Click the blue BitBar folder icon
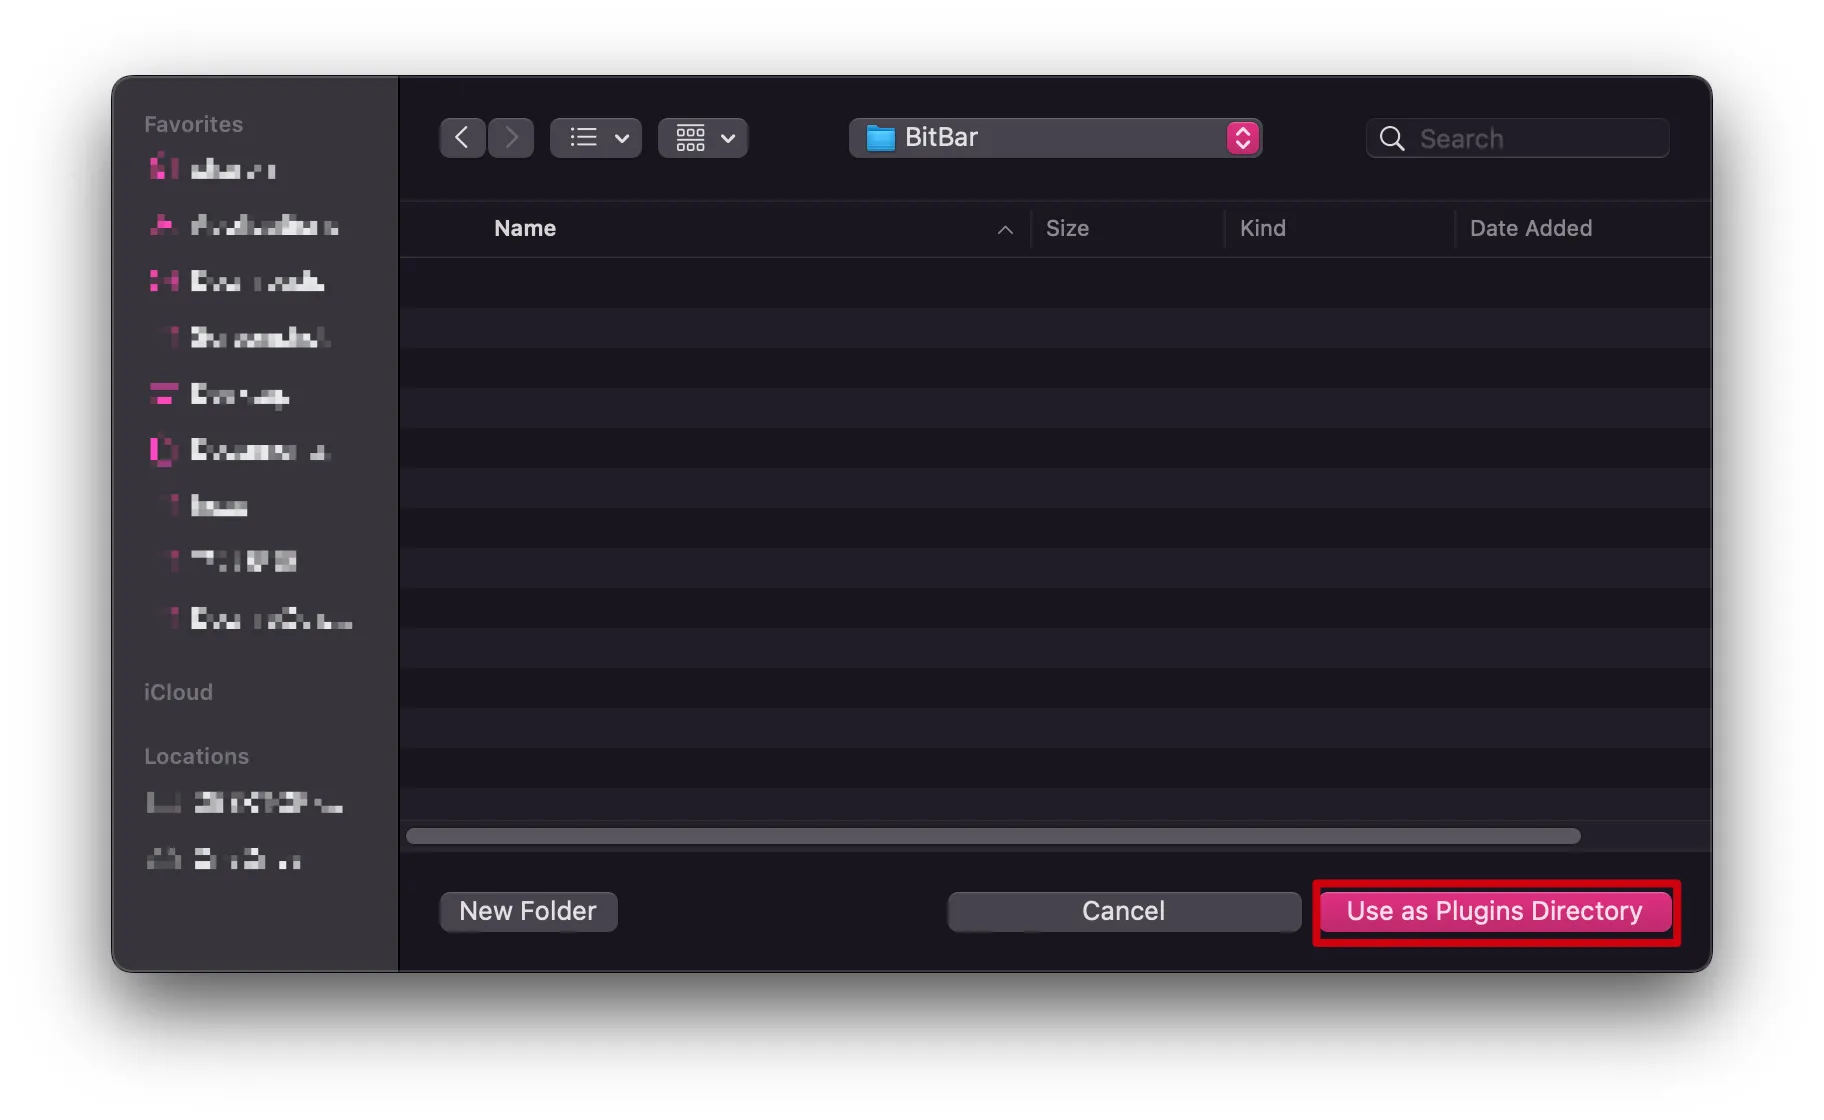1824x1120 pixels. (x=880, y=138)
